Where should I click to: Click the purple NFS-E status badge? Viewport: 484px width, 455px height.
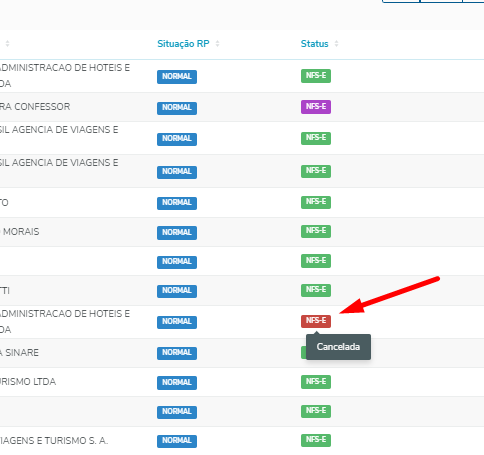(316, 107)
